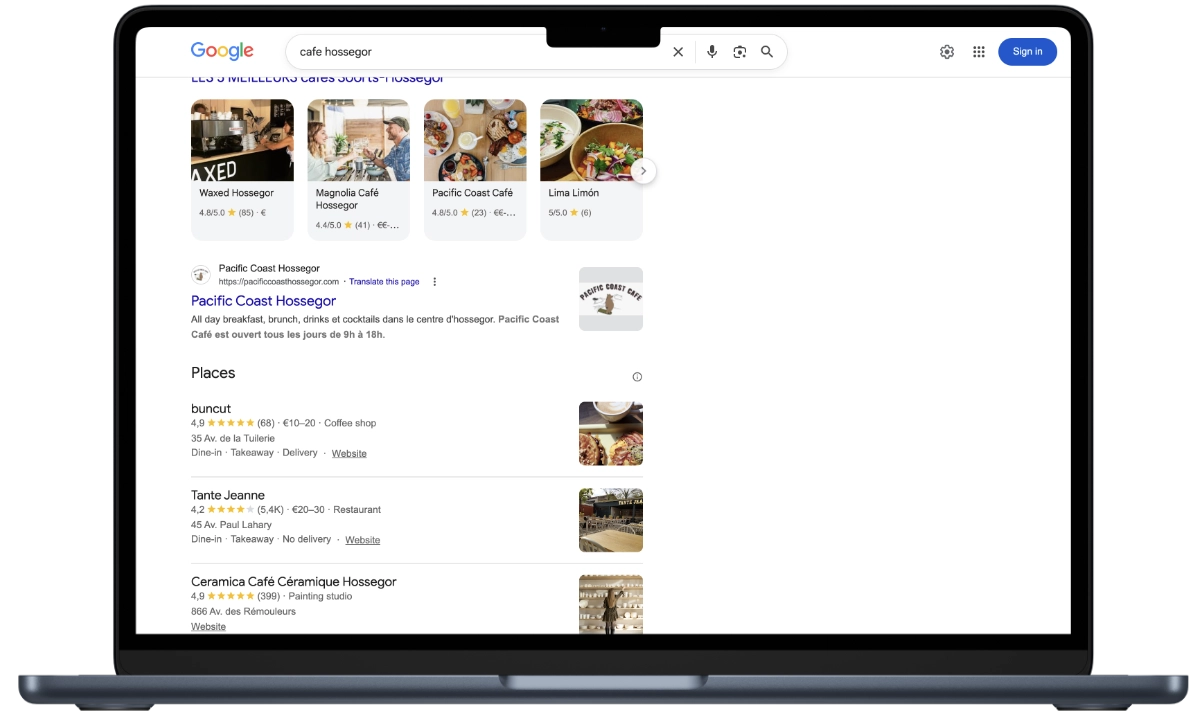The width and height of the screenshot is (1200, 722).
Task: Open Ceramica Café Céramique Hossegor listing
Action: (x=294, y=582)
